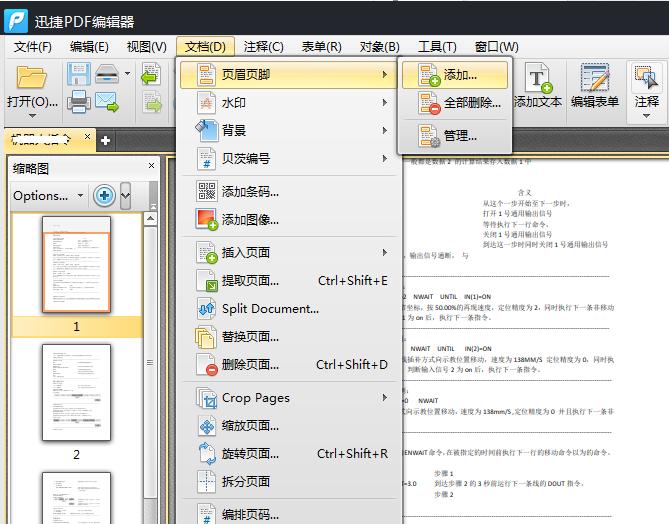The image size is (669, 524).
Task: Click the 添加图像 picture icon
Action: 207,219
